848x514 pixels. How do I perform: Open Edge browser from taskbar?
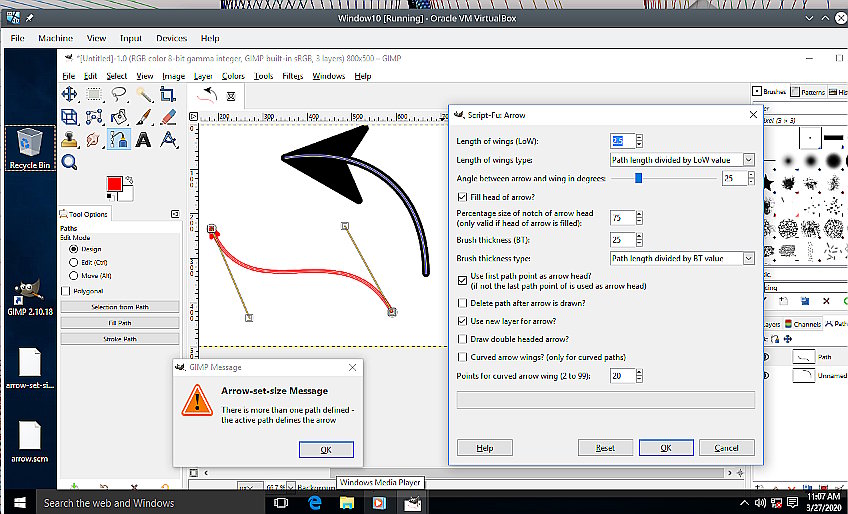point(314,502)
